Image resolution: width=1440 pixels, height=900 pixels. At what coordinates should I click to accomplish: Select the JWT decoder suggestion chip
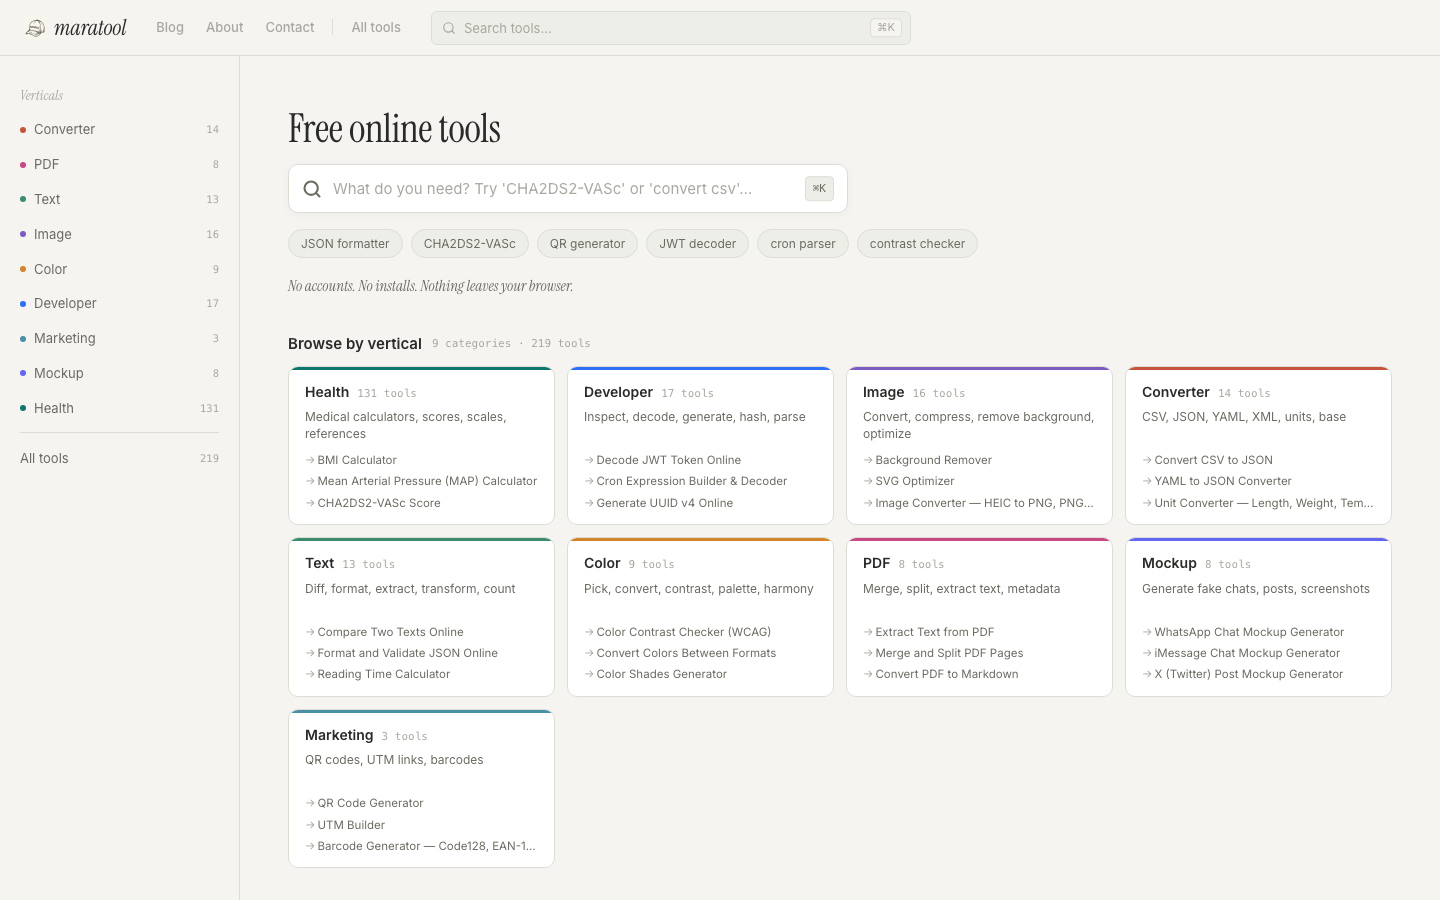tap(697, 244)
